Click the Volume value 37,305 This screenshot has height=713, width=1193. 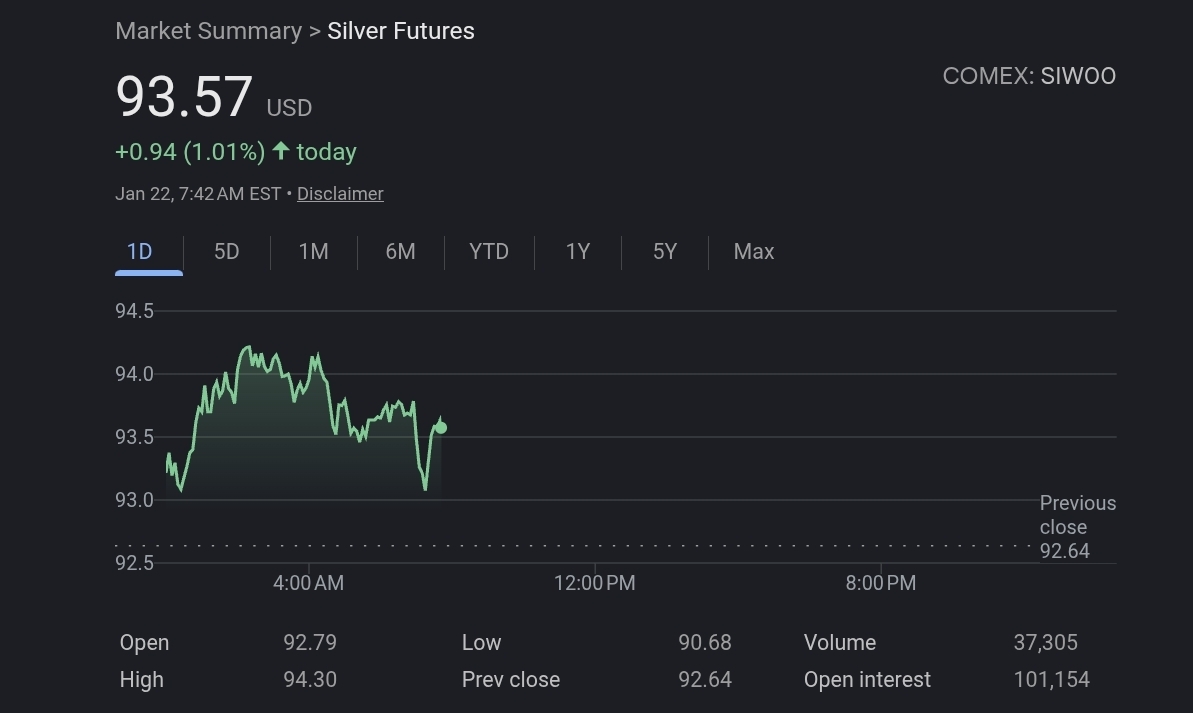pyautogui.click(x=1045, y=643)
